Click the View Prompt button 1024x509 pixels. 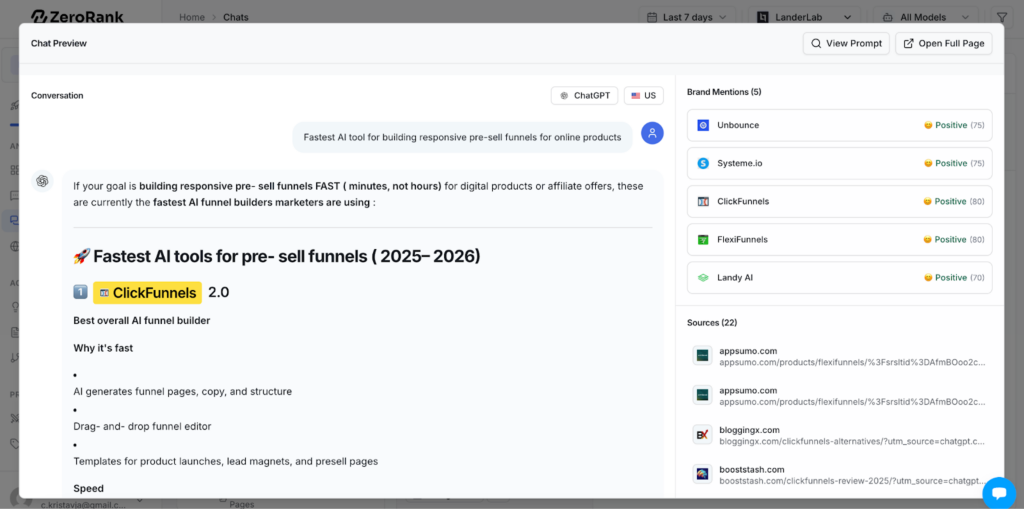tap(846, 43)
